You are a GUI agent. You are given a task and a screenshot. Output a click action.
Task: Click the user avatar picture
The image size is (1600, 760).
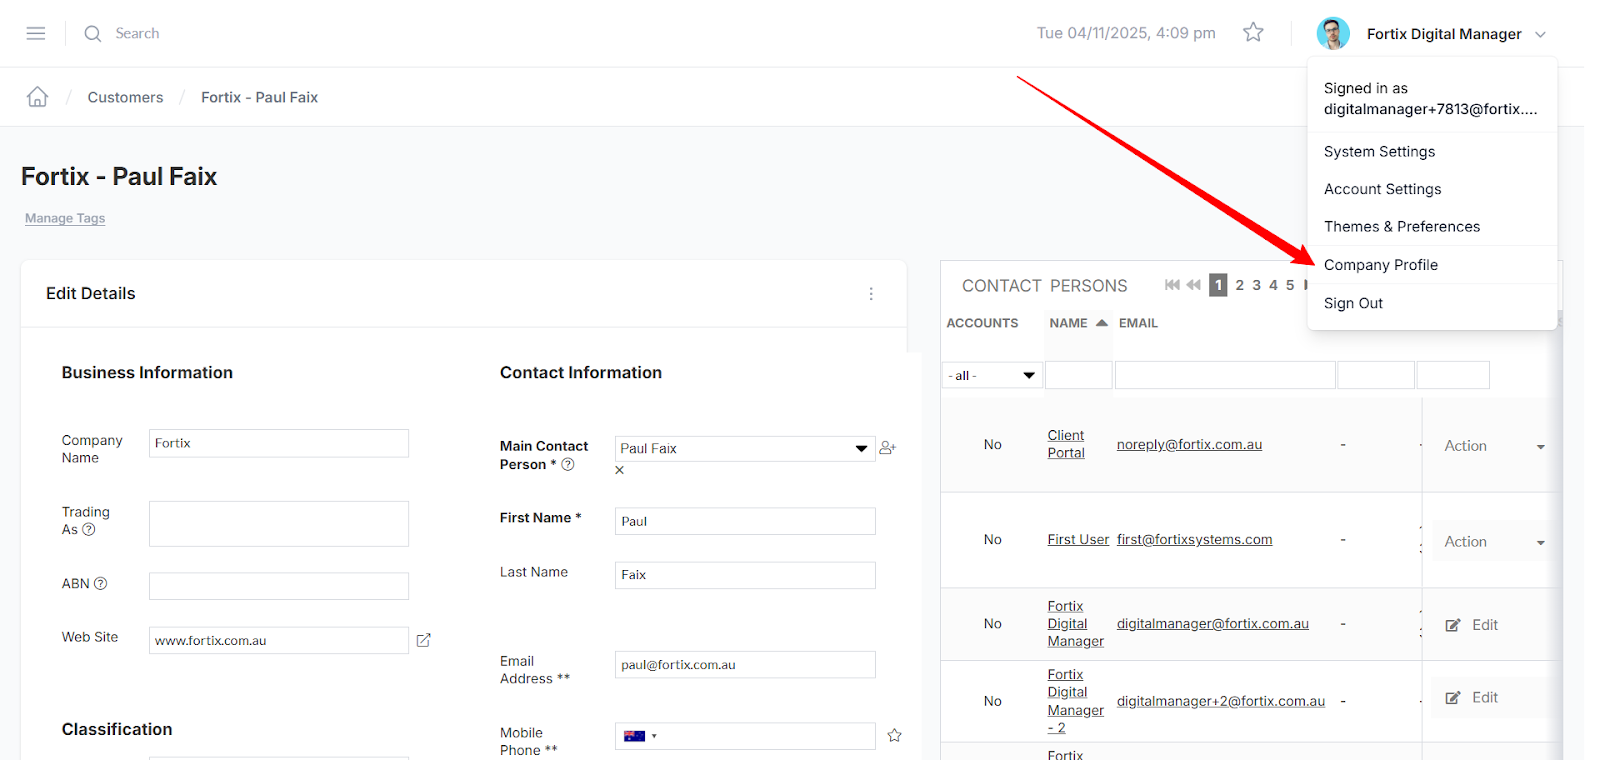(x=1333, y=33)
